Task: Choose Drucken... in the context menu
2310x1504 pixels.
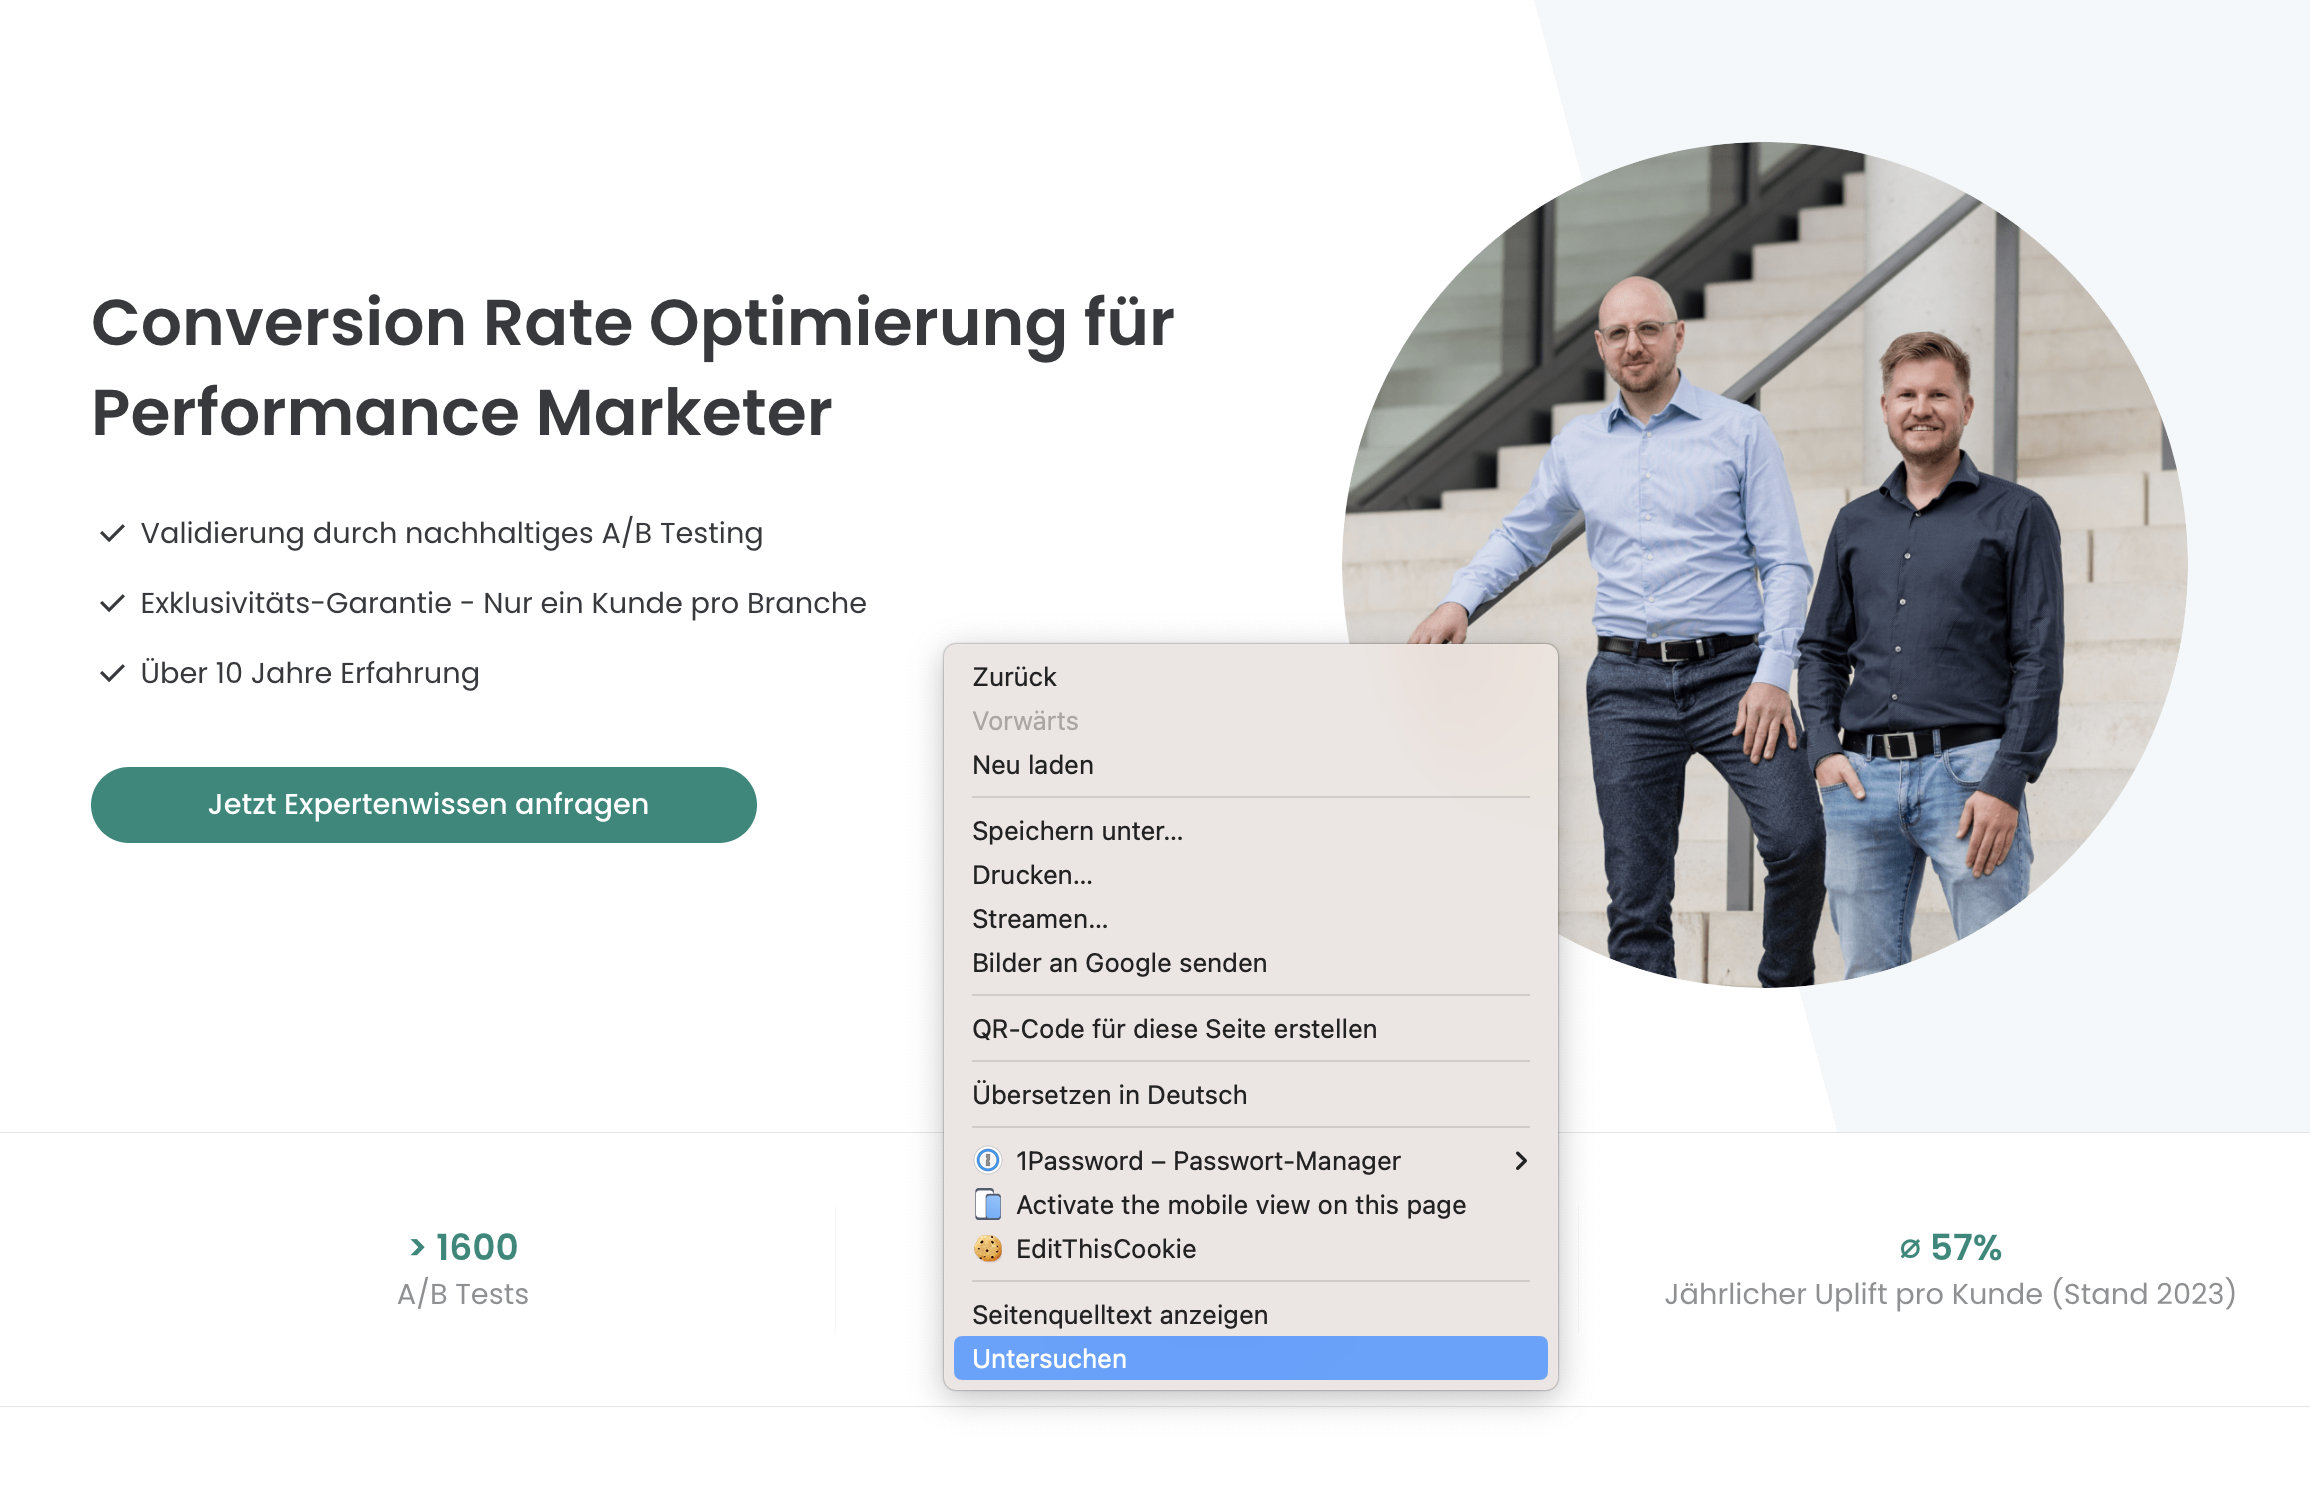Action: coord(1250,875)
